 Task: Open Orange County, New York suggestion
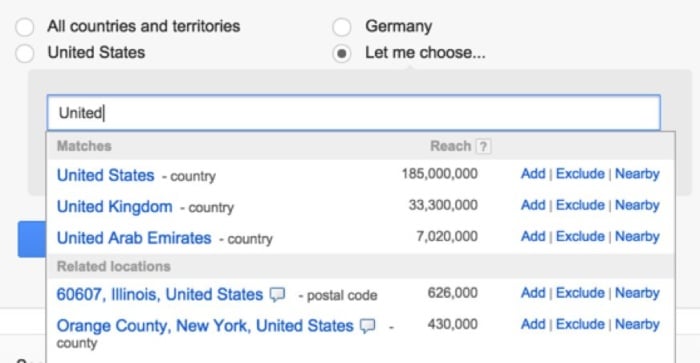[x=205, y=326]
